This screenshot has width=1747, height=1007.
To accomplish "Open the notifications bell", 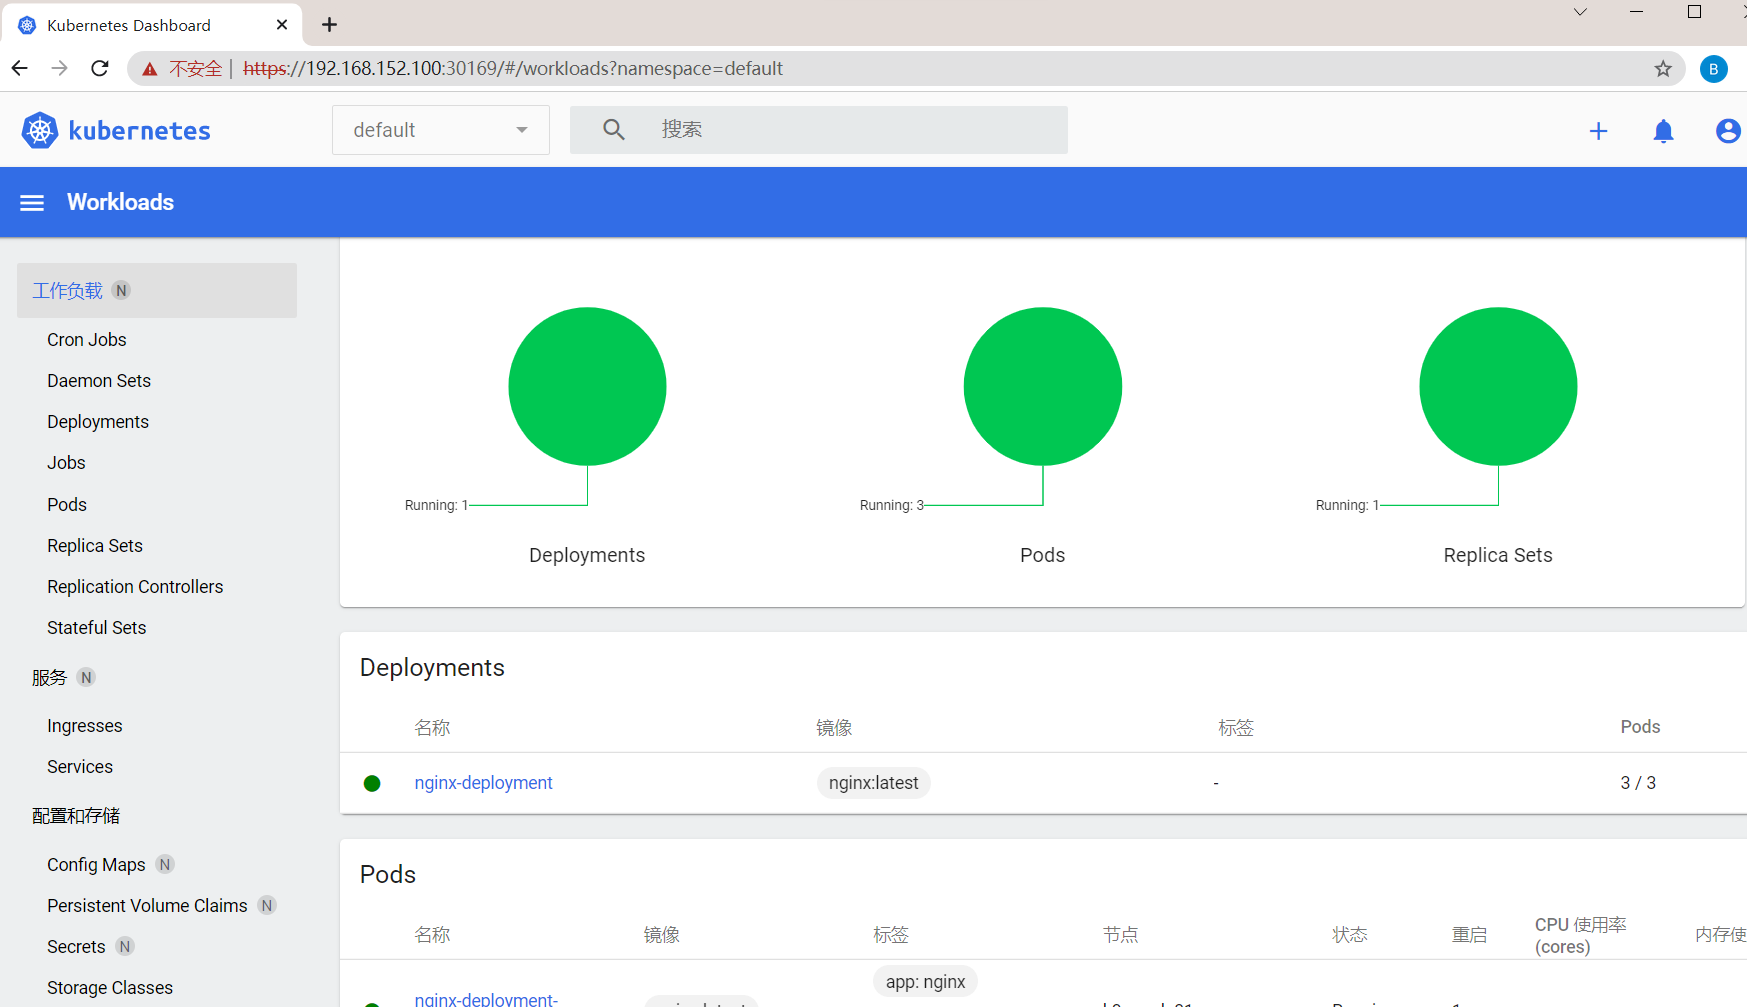I will click(x=1663, y=131).
